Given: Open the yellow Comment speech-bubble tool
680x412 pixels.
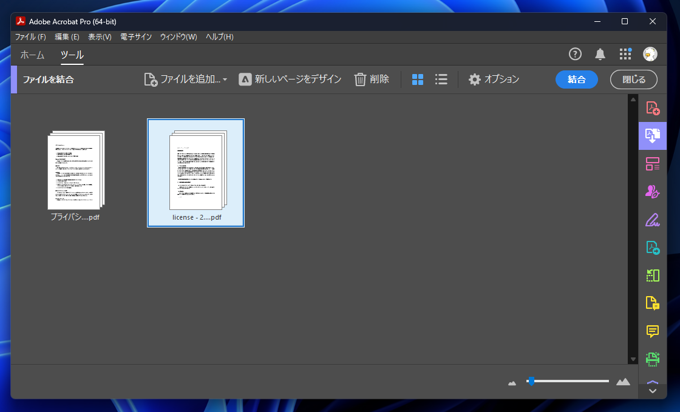Looking at the screenshot, I should coord(653,331).
